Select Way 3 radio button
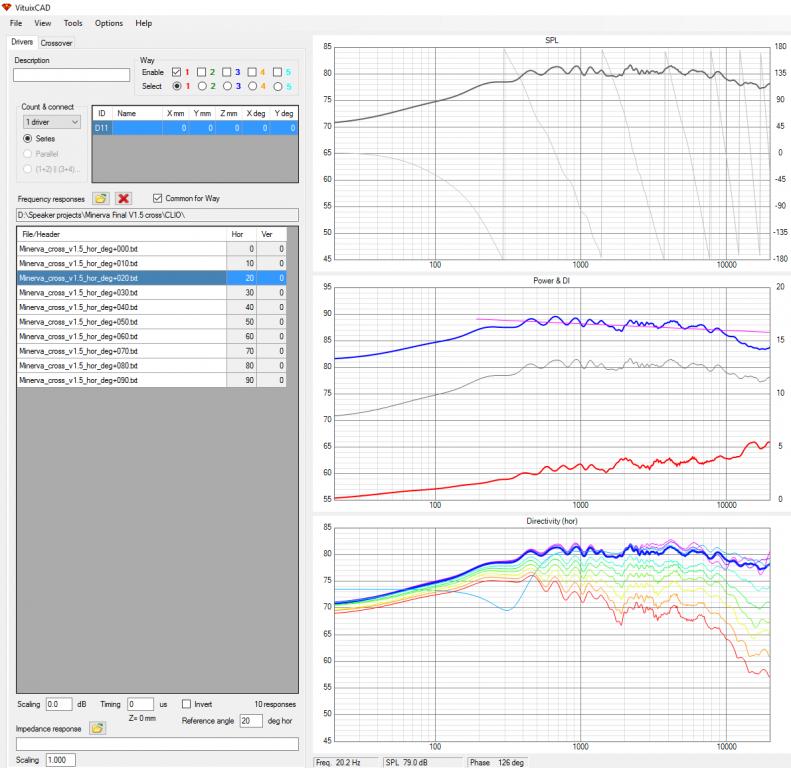Image resolution: width=791 pixels, height=768 pixels. click(228, 86)
